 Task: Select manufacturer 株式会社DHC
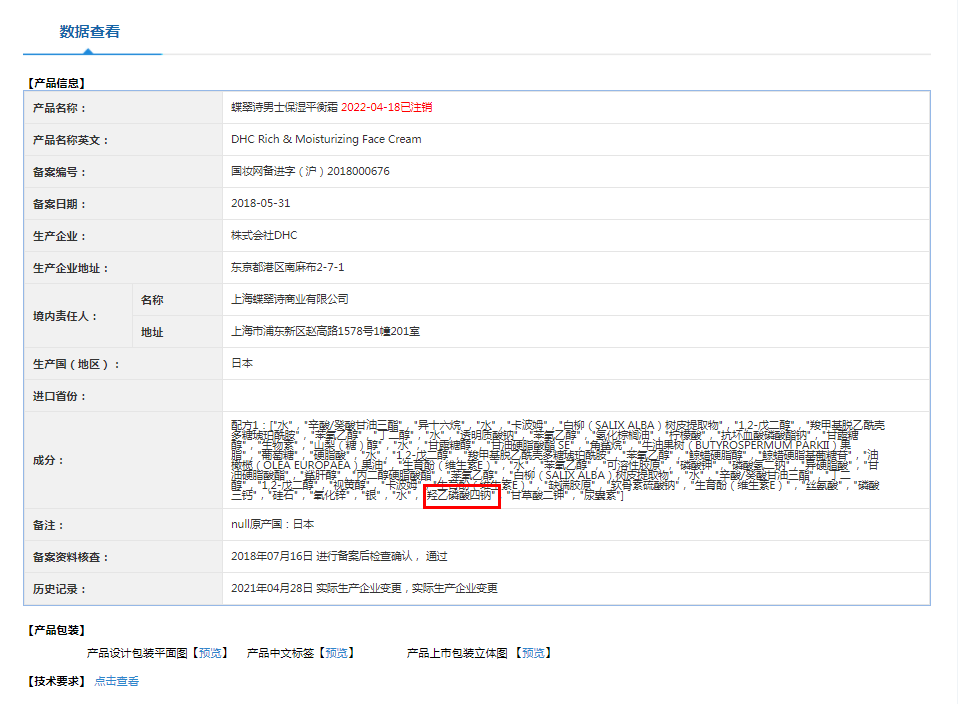(x=264, y=235)
